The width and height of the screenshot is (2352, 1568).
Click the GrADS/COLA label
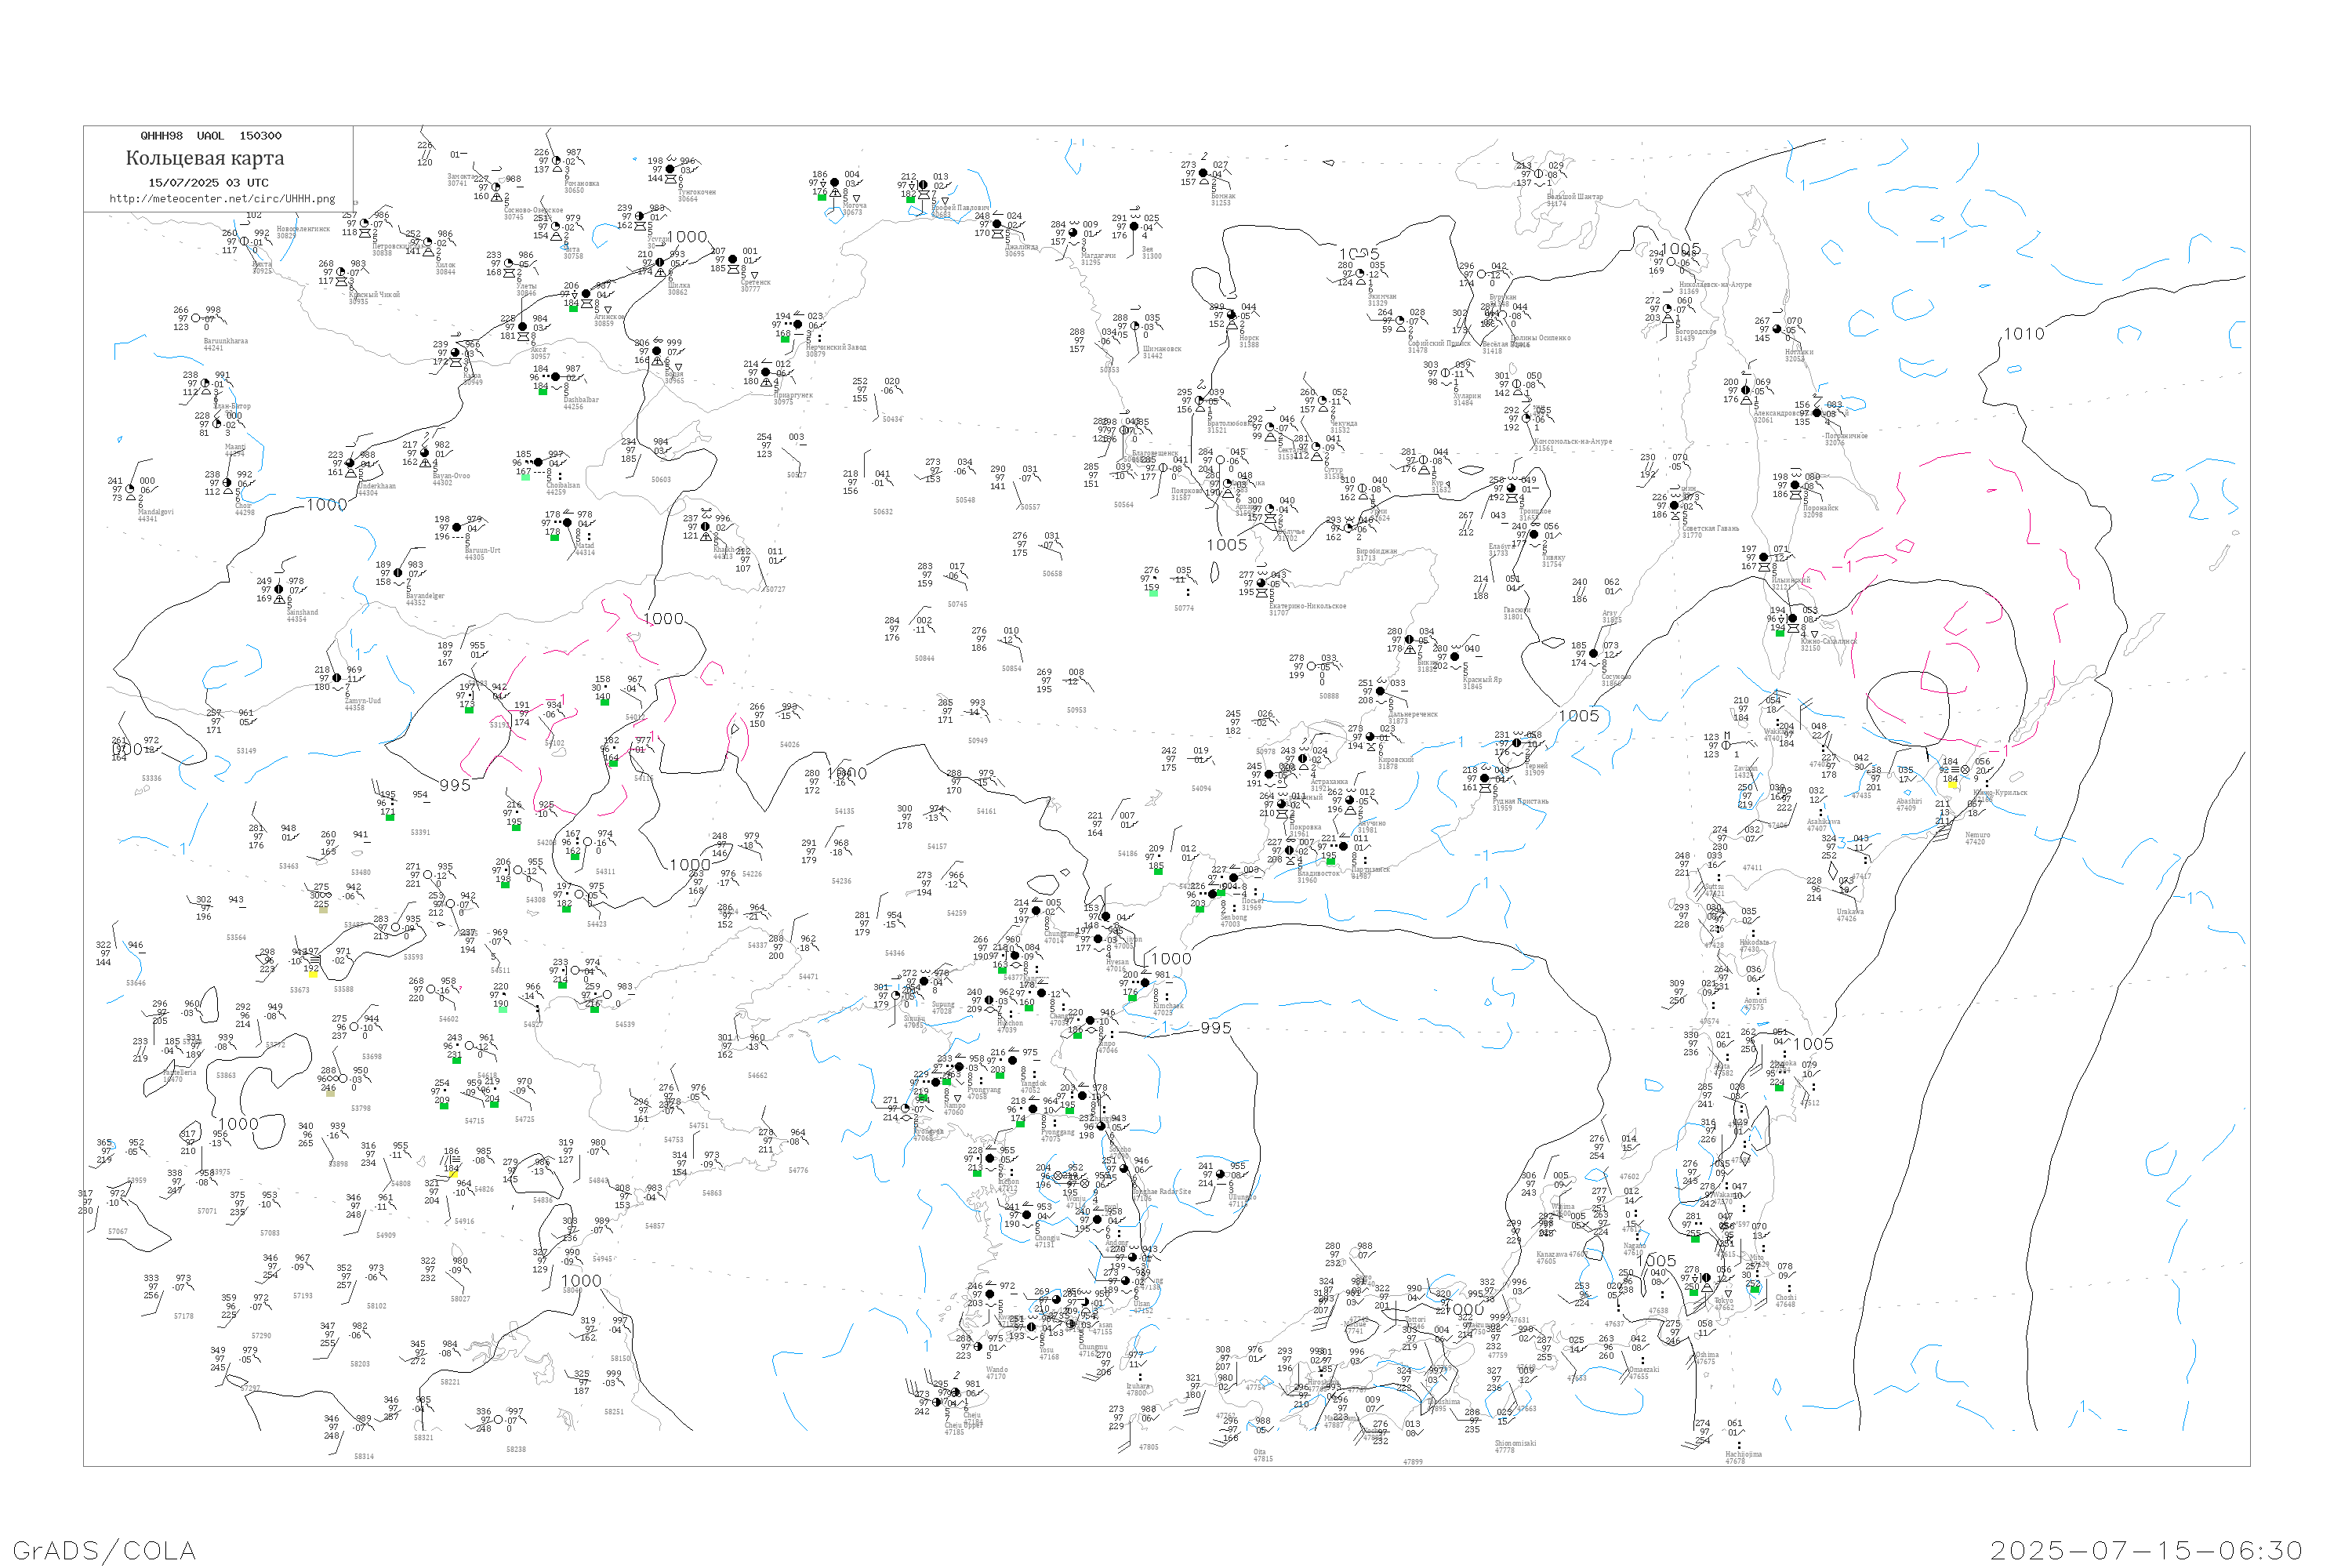104,1550
